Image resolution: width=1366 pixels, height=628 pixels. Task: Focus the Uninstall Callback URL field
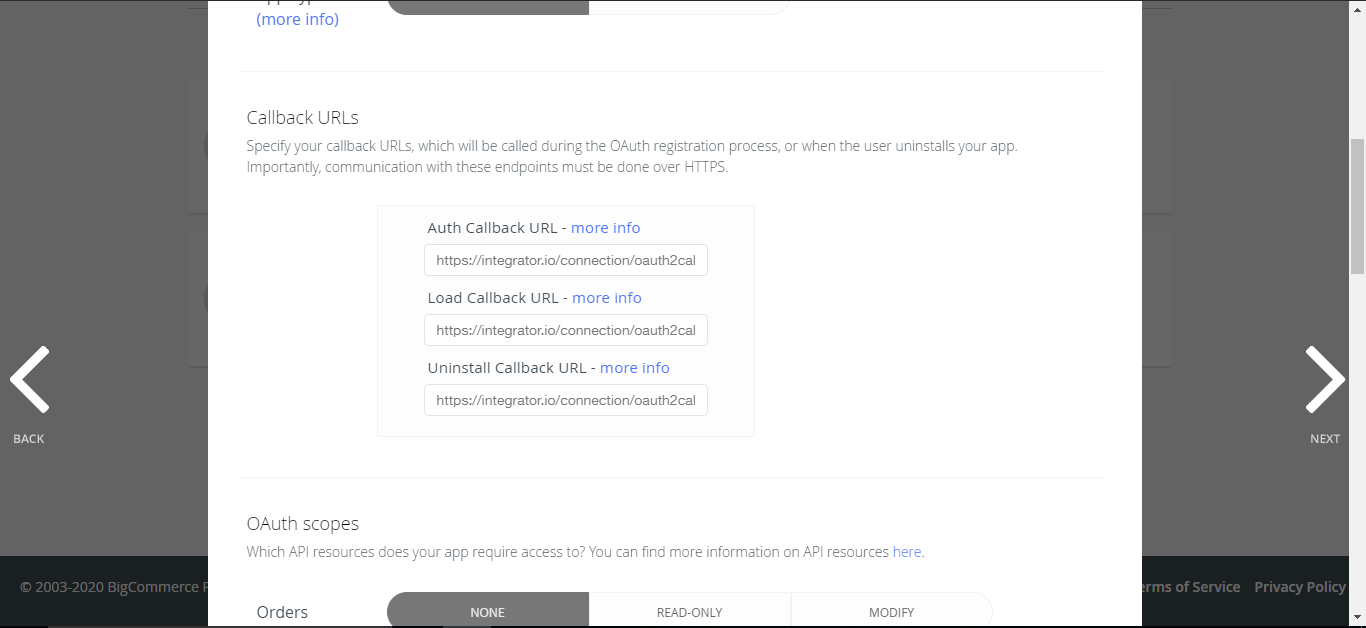(565, 401)
